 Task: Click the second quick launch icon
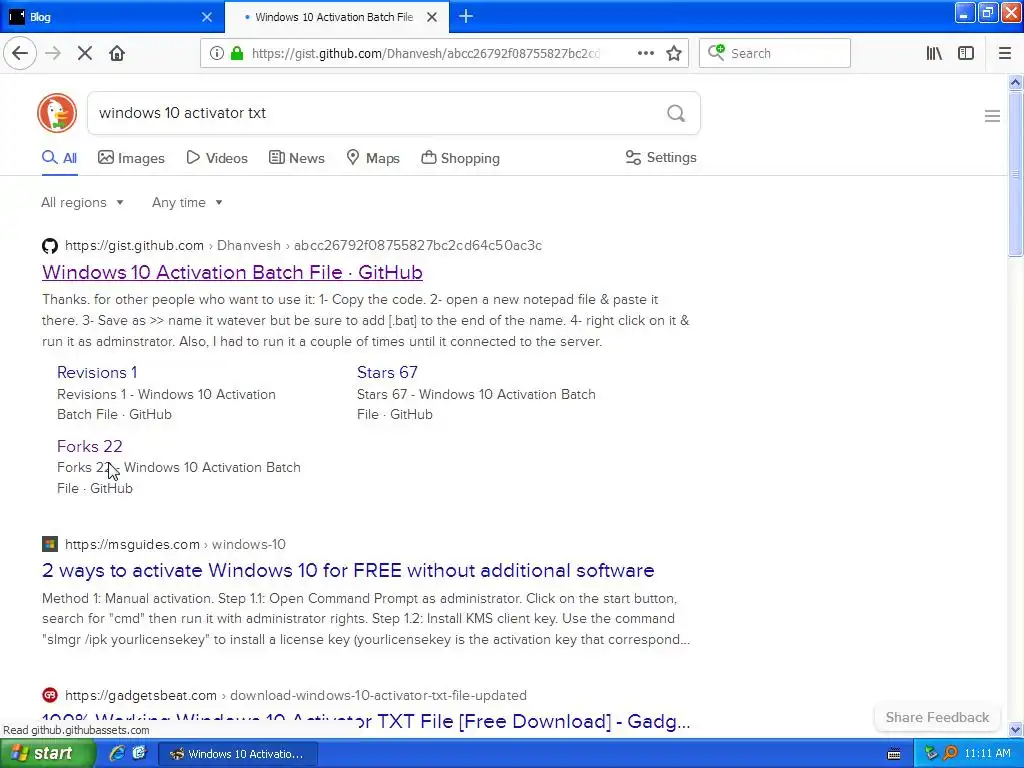pos(139,753)
